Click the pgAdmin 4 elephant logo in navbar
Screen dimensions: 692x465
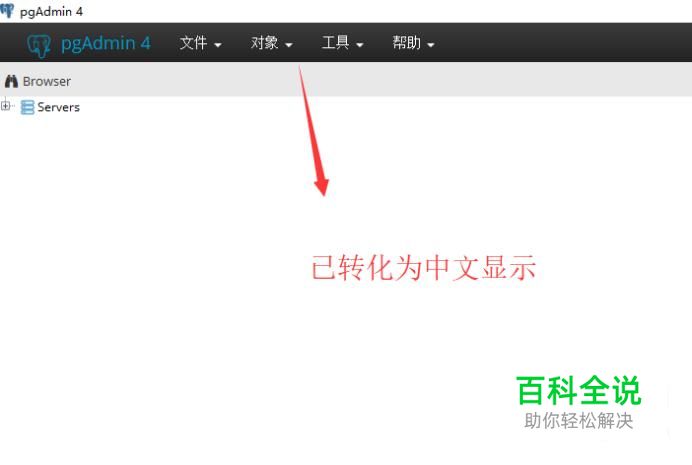click(39, 45)
